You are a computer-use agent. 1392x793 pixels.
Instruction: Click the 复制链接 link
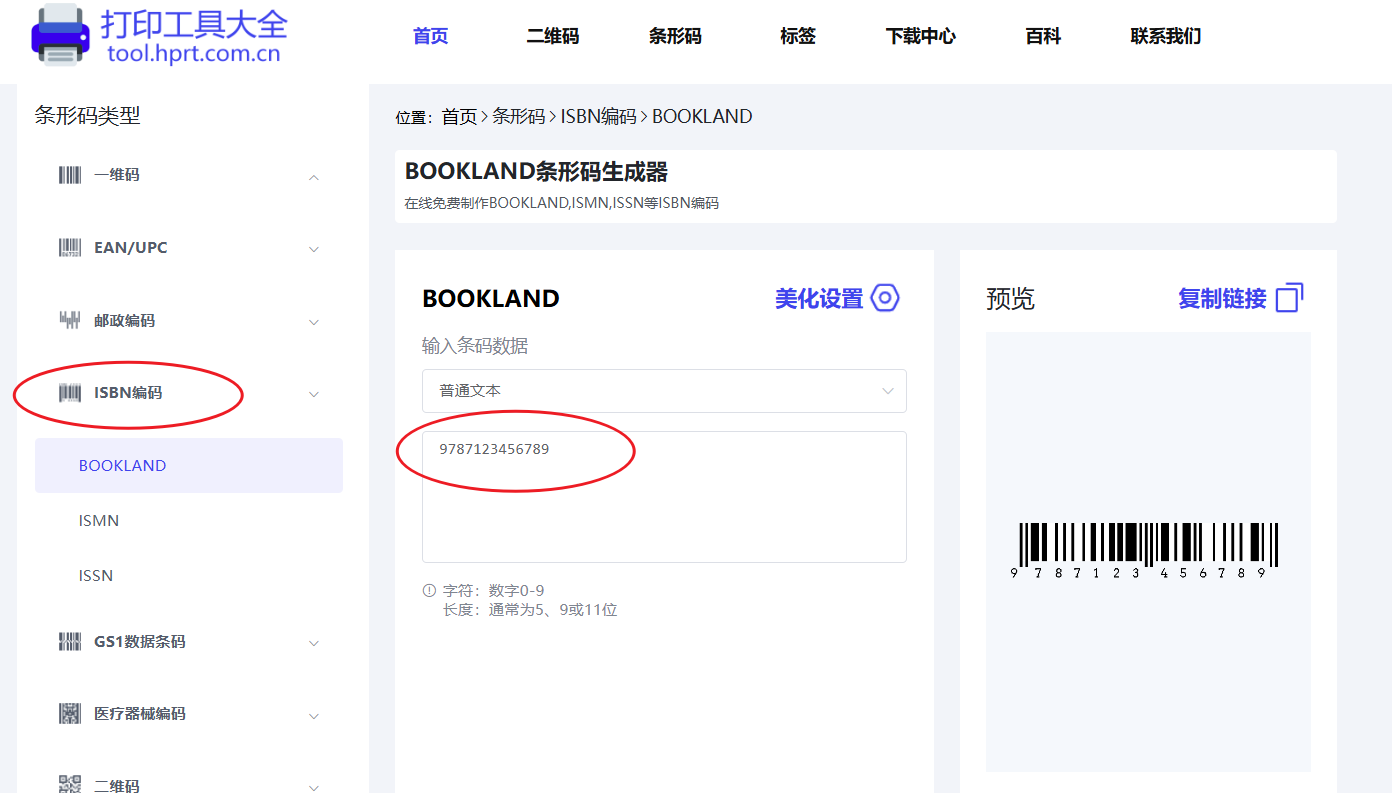coord(1222,299)
